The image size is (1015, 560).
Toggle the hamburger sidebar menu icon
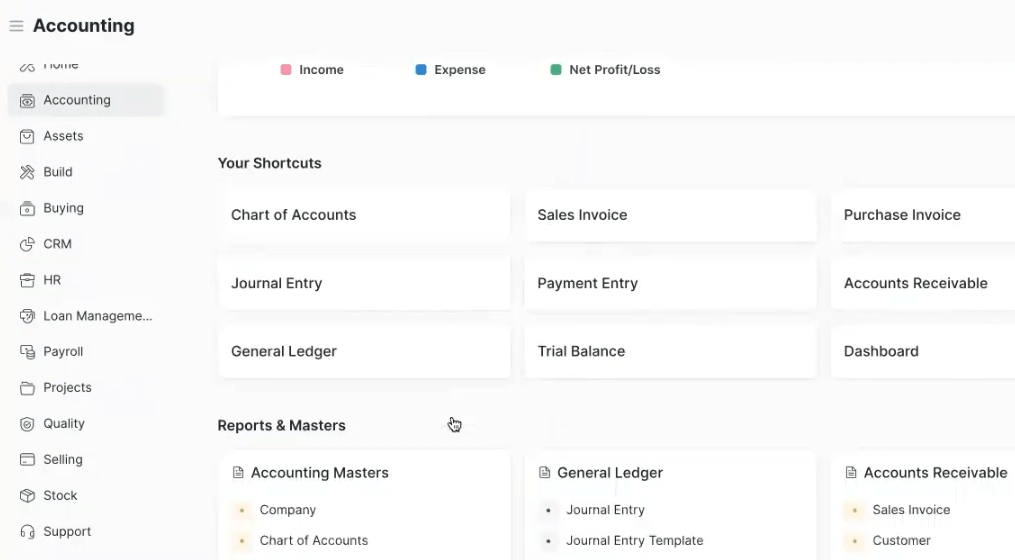tap(16, 26)
